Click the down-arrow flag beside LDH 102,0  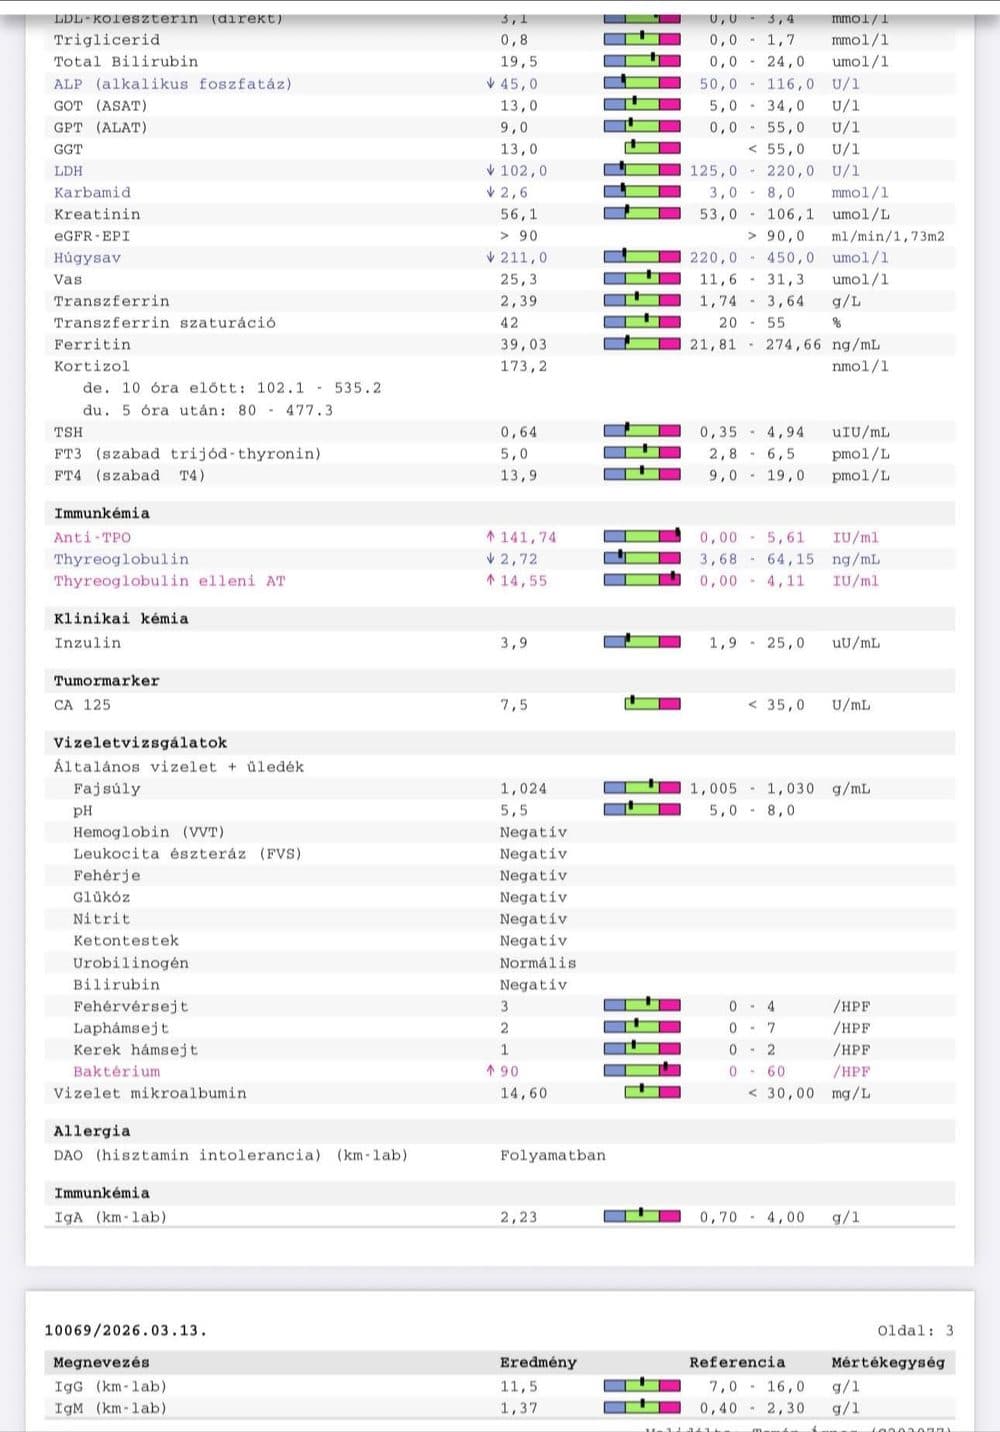(490, 171)
